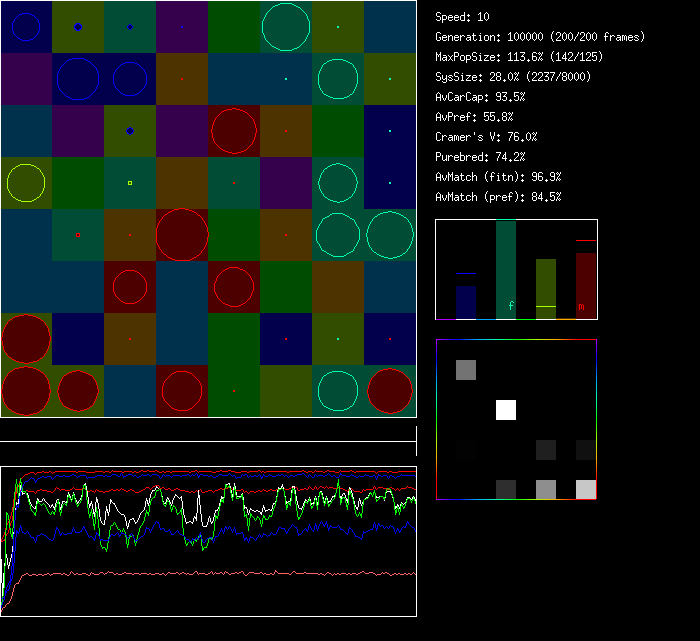700x641 pixels.
Task: Click the 'Speed: 10' readout
Action: pos(463,17)
